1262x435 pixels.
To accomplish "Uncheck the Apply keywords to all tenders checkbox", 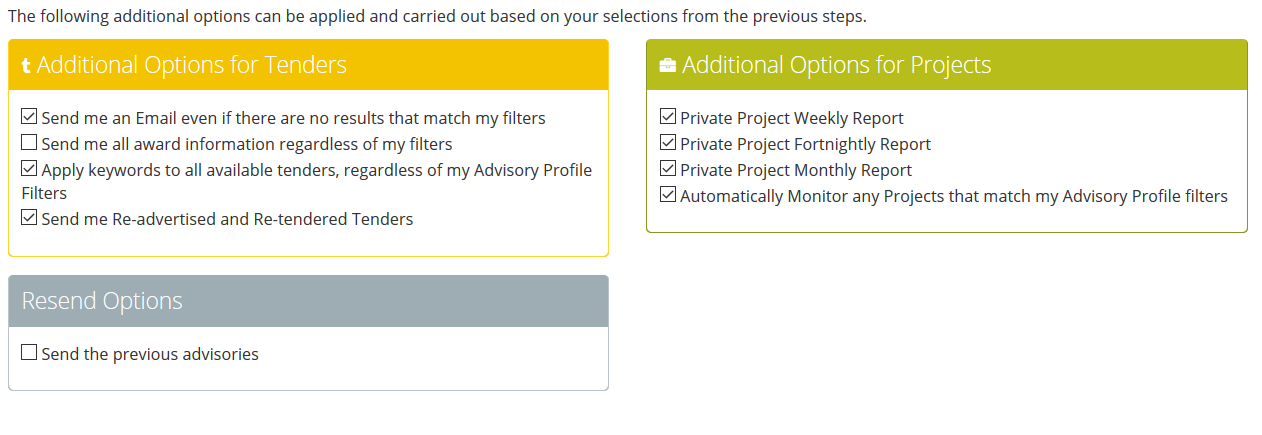I will pyautogui.click(x=29, y=169).
